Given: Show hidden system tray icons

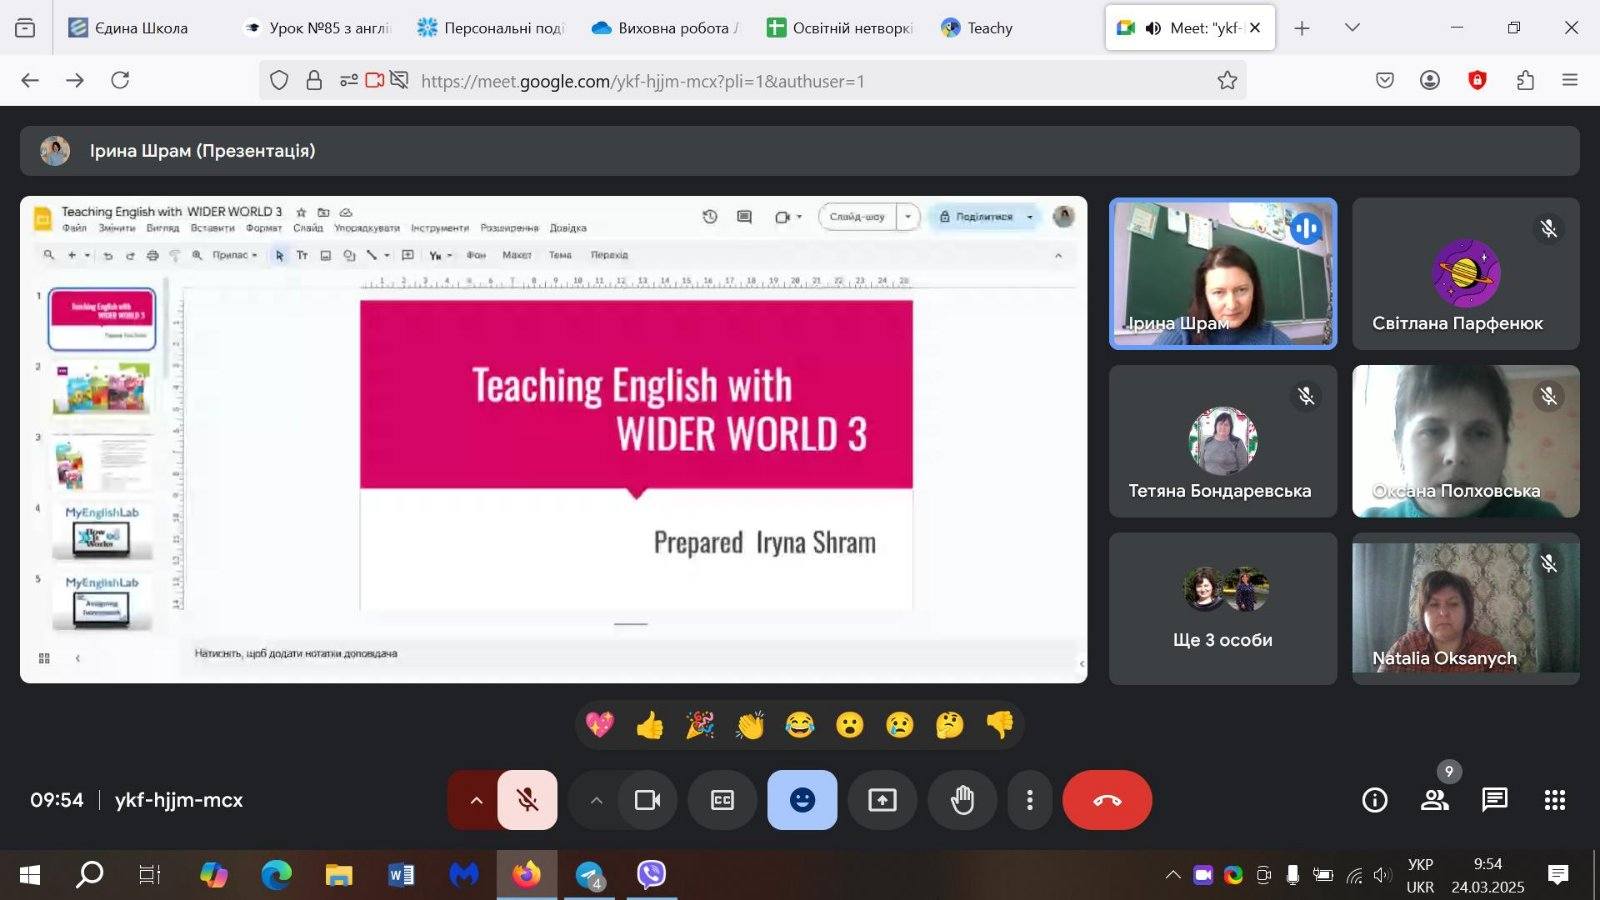Looking at the screenshot, I should [x=1173, y=875].
